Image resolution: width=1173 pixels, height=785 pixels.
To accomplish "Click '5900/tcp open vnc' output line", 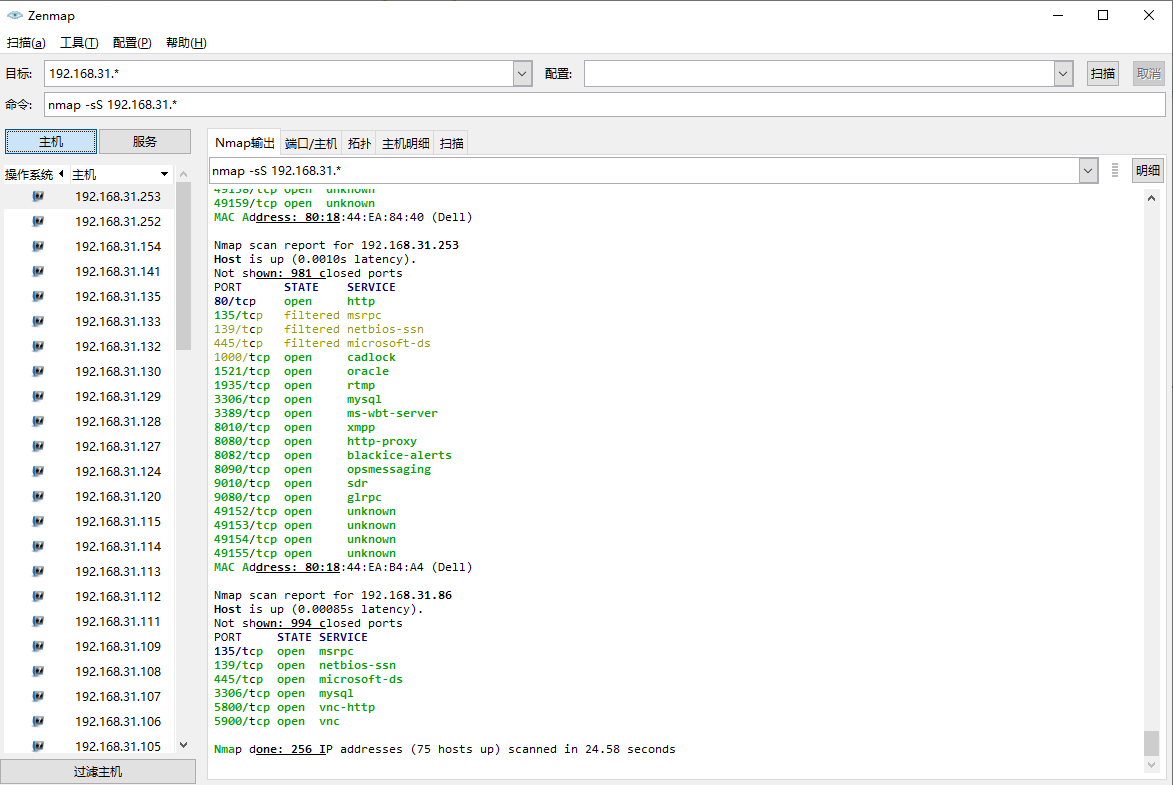I will pos(277,721).
